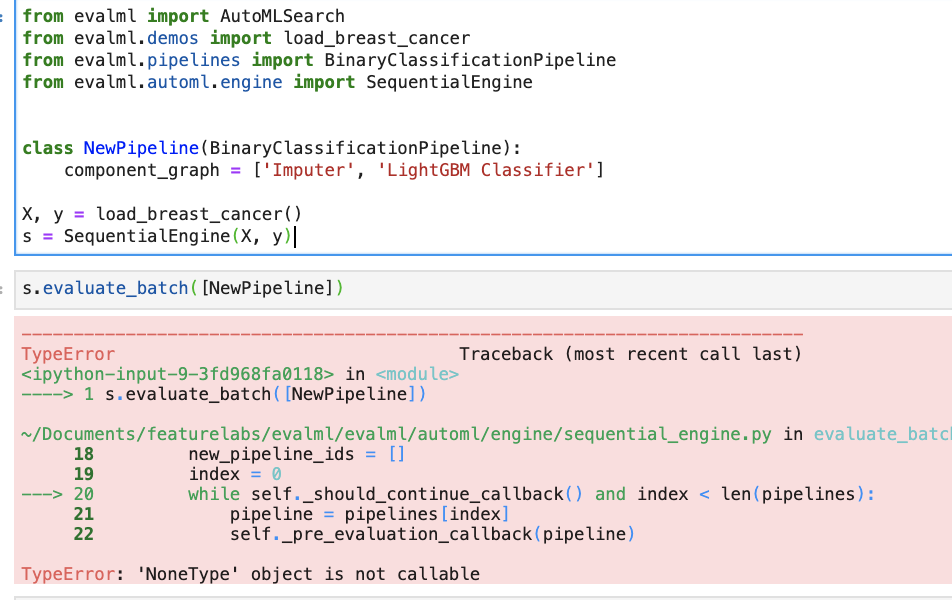Click '<module>' text in traceback
Viewport: 952px width, 600px height.
417,374
